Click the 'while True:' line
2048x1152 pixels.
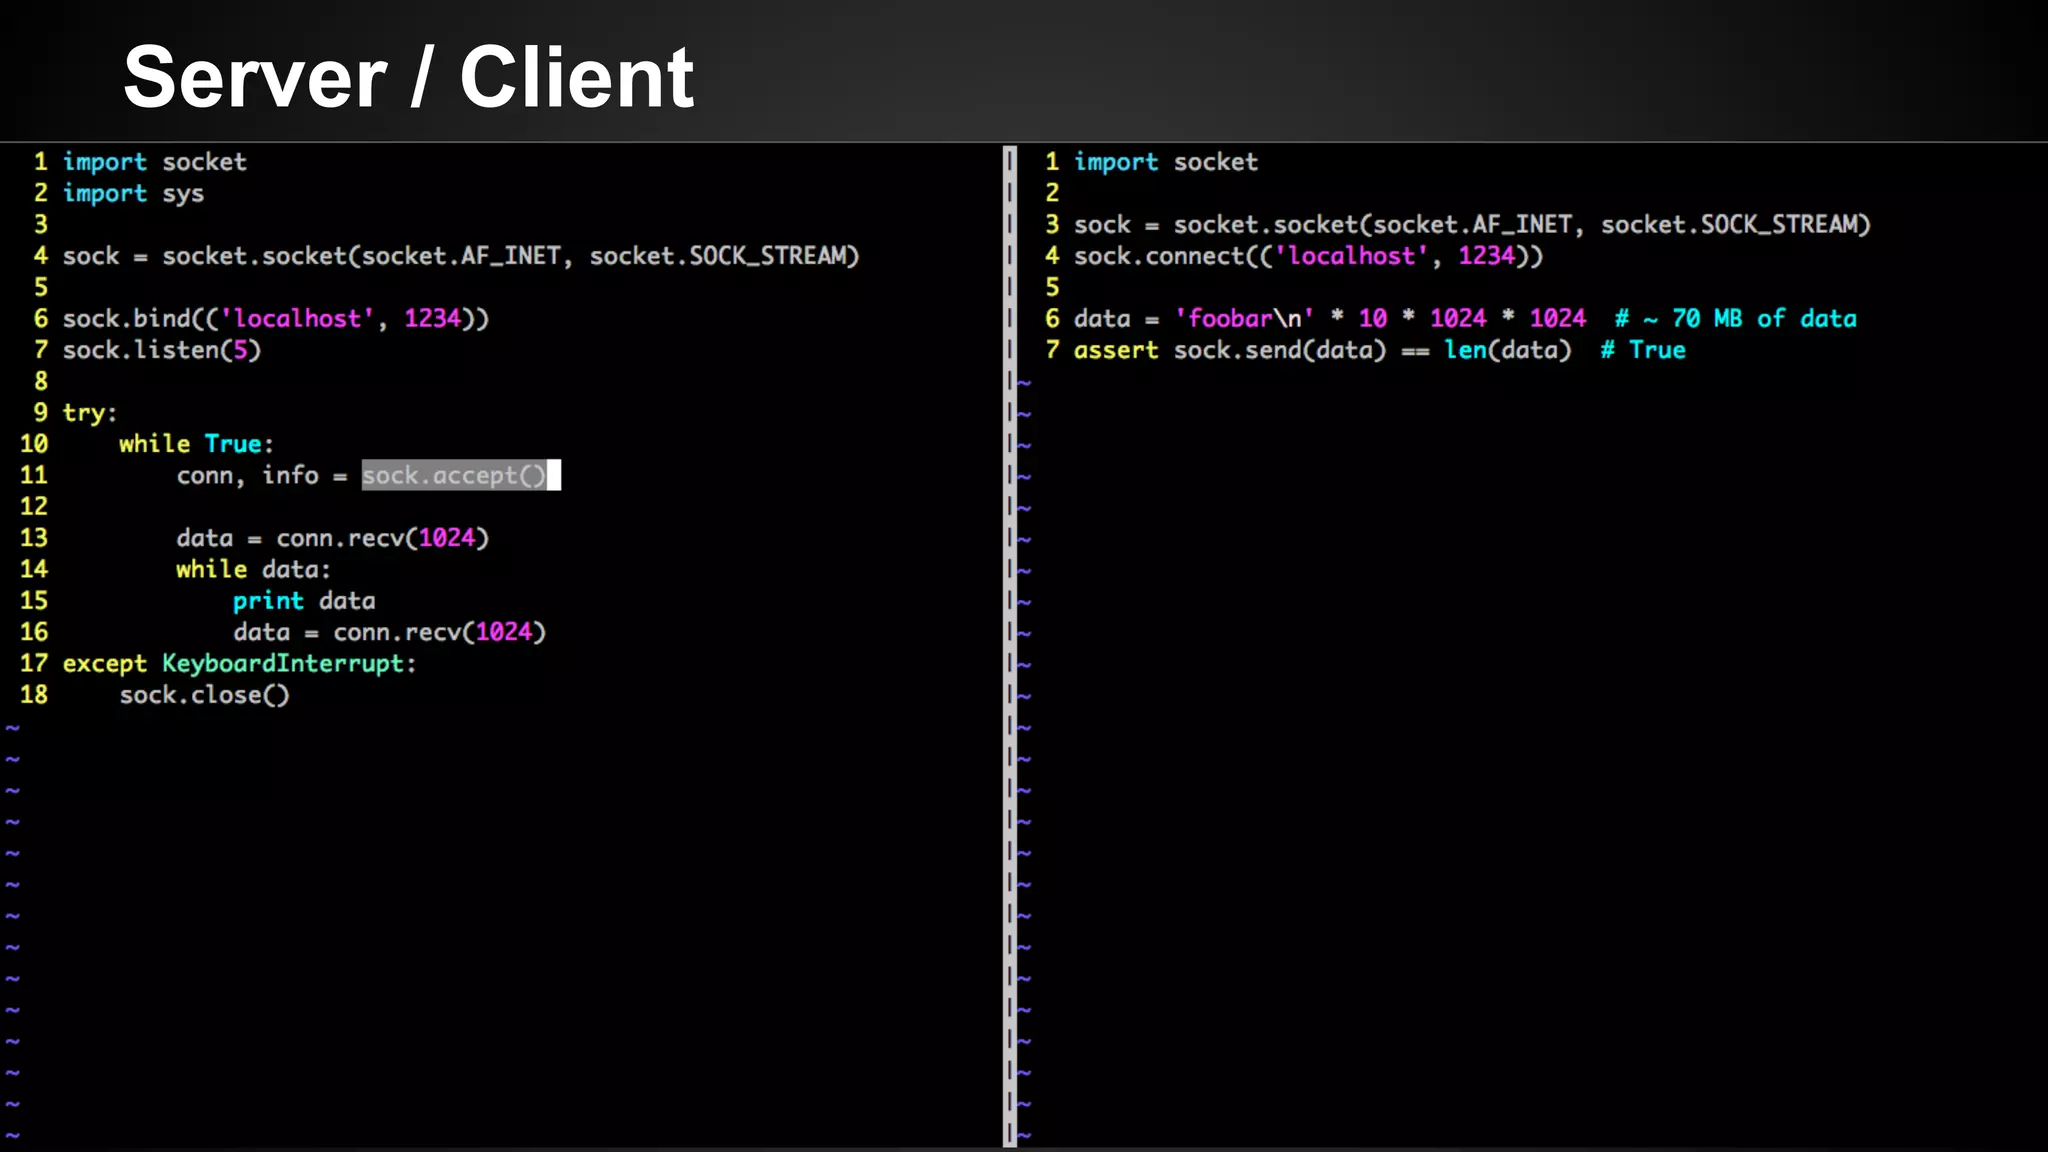[x=197, y=444]
